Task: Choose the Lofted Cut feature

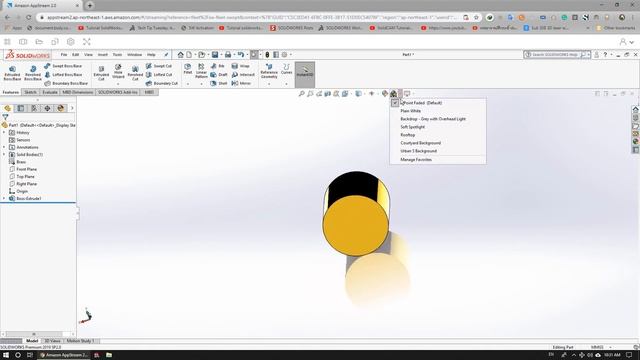Action: click(159, 75)
